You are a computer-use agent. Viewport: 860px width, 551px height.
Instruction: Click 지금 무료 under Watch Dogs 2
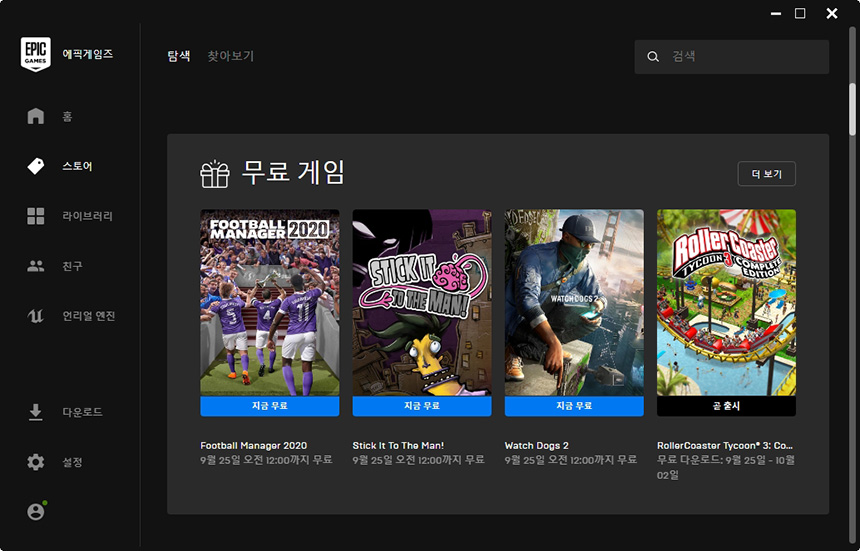coord(574,406)
